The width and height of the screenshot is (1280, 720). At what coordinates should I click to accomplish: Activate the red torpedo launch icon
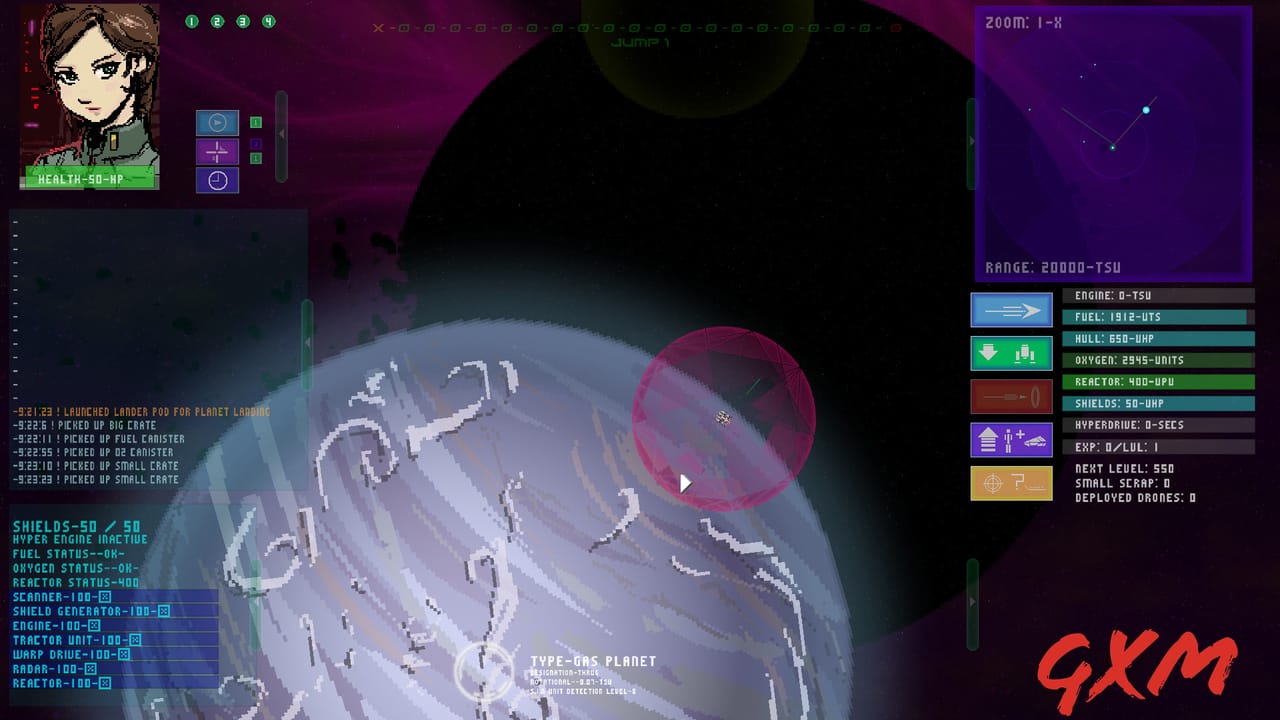(x=1011, y=396)
